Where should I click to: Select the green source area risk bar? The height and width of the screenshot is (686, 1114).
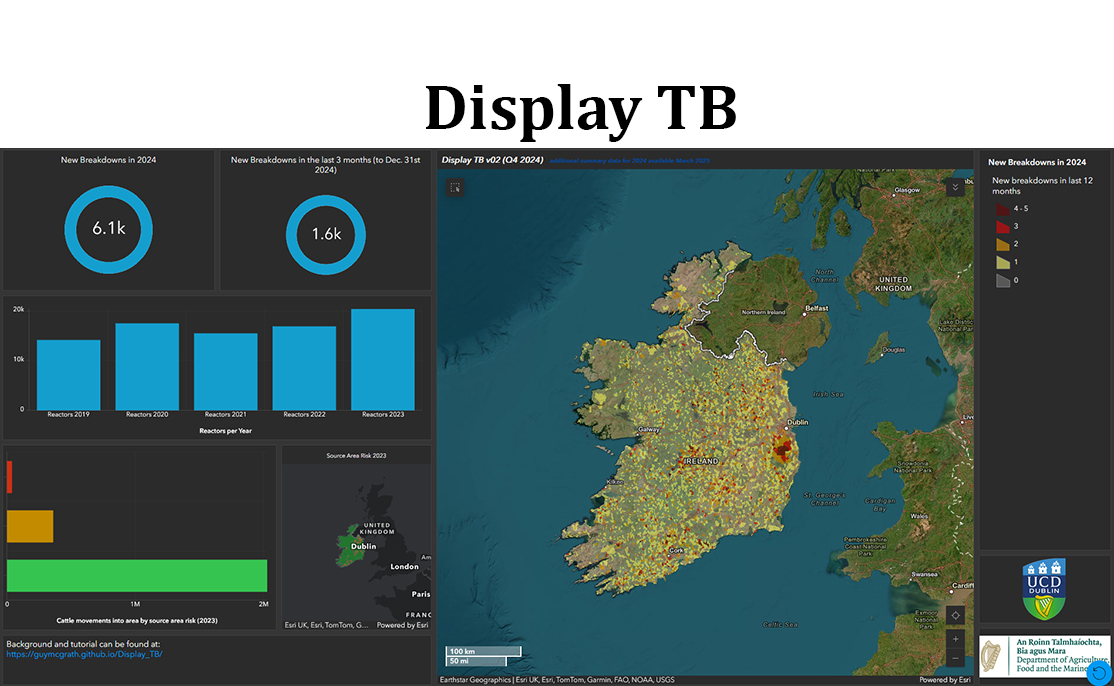[x=137, y=575]
